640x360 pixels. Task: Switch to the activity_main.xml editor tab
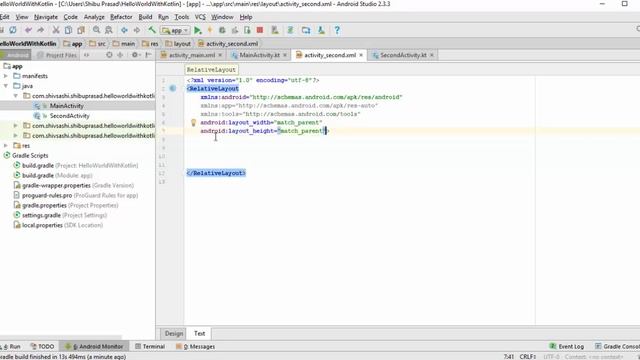[191, 55]
